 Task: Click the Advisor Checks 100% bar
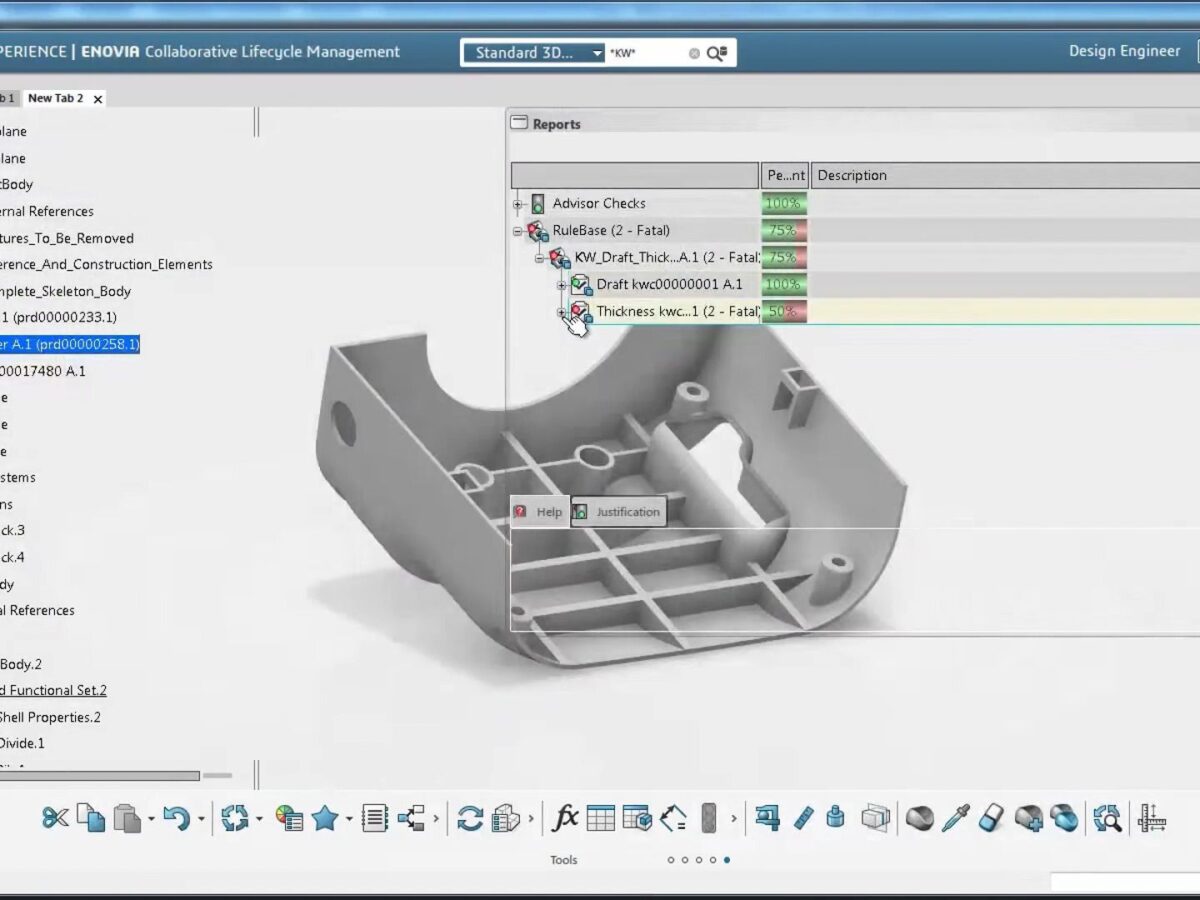click(784, 204)
